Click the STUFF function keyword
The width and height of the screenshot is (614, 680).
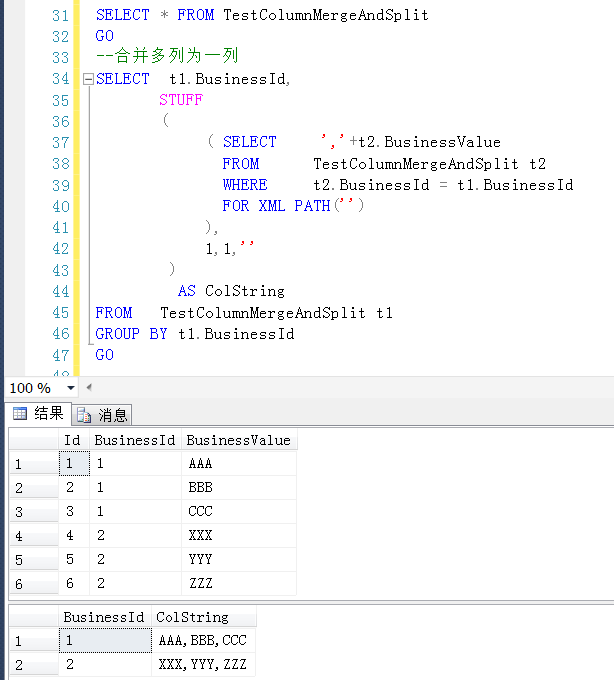click(x=181, y=100)
